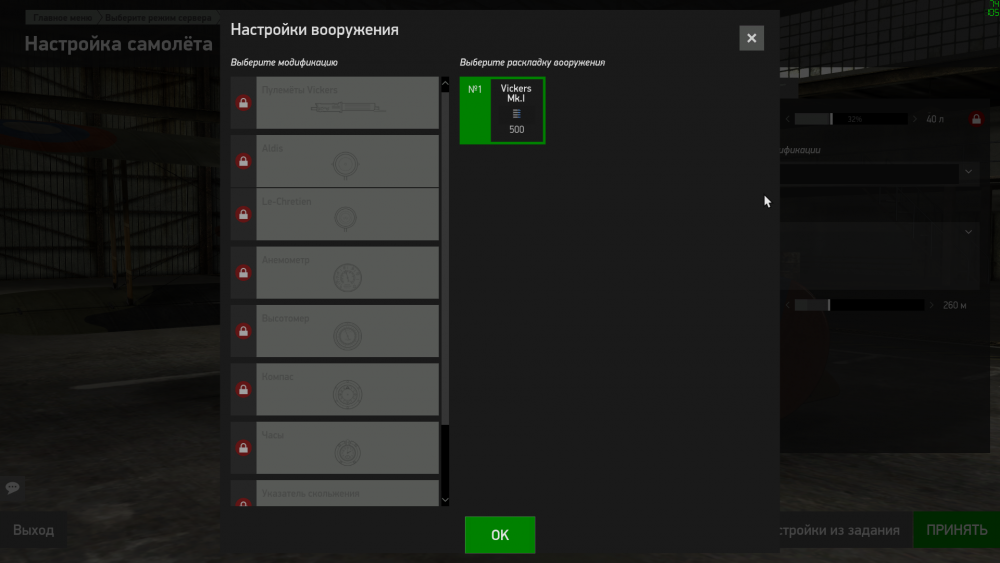This screenshot has height=563, width=1000.
Task: Select the Le-Chretien gunsight modification
Action: tap(347, 214)
